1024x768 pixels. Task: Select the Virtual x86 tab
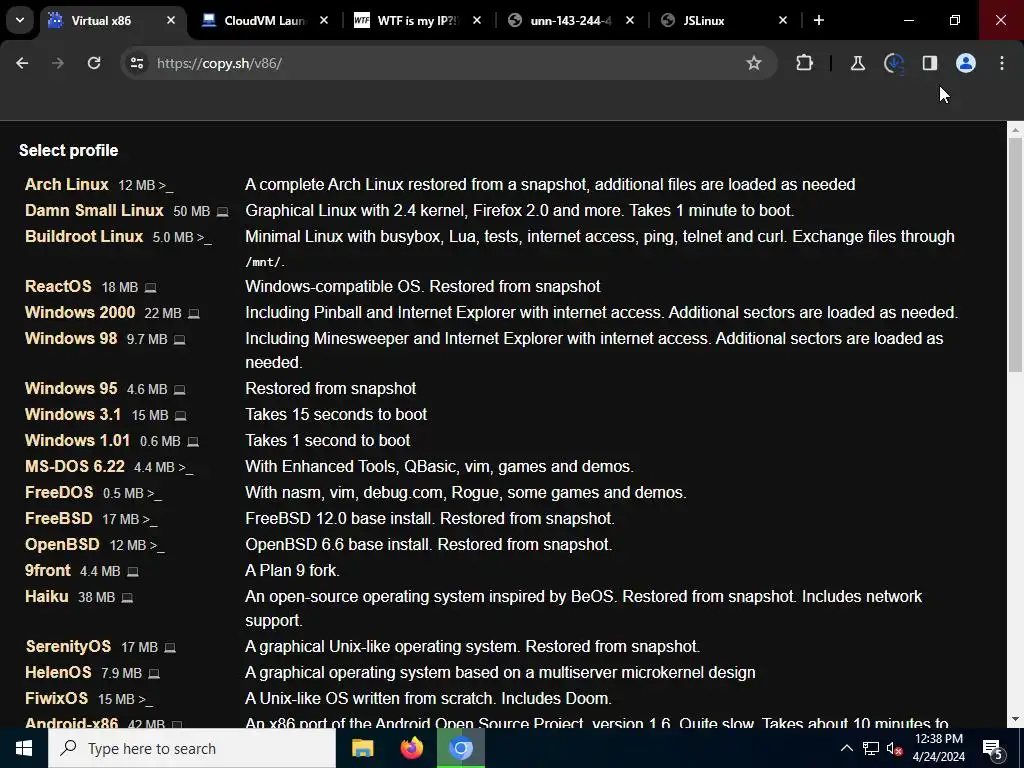coord(101,21)
